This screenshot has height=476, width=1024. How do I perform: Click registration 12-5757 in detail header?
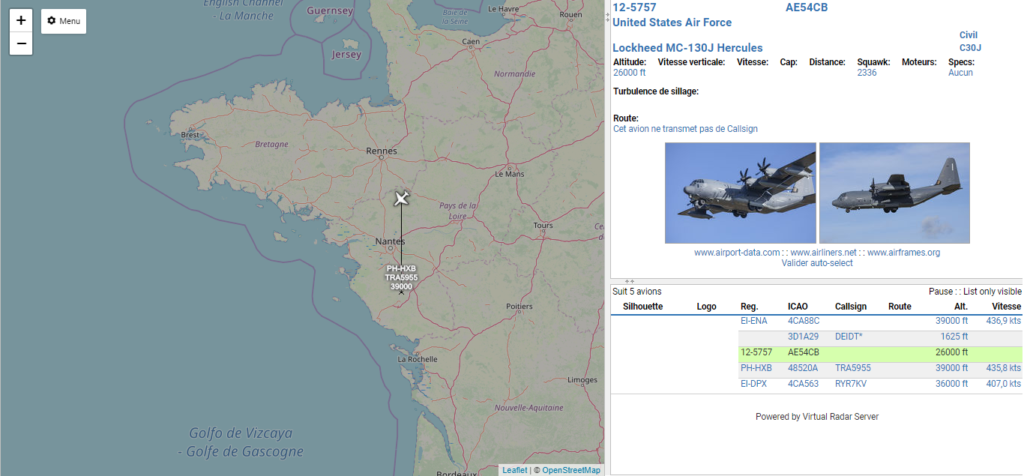click(x=634, y=8)
